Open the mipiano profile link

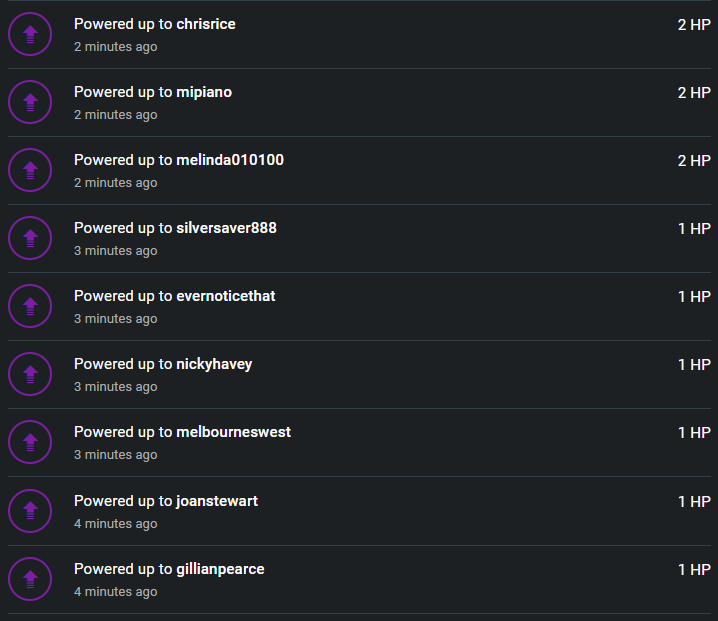point(204,93)
